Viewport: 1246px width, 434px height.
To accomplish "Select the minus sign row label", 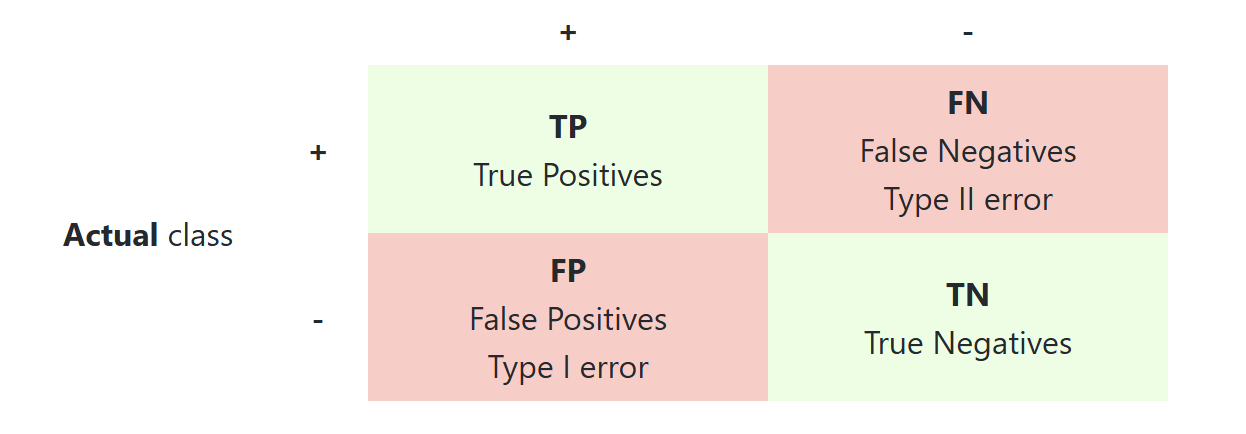I will [x=318, y=321].
